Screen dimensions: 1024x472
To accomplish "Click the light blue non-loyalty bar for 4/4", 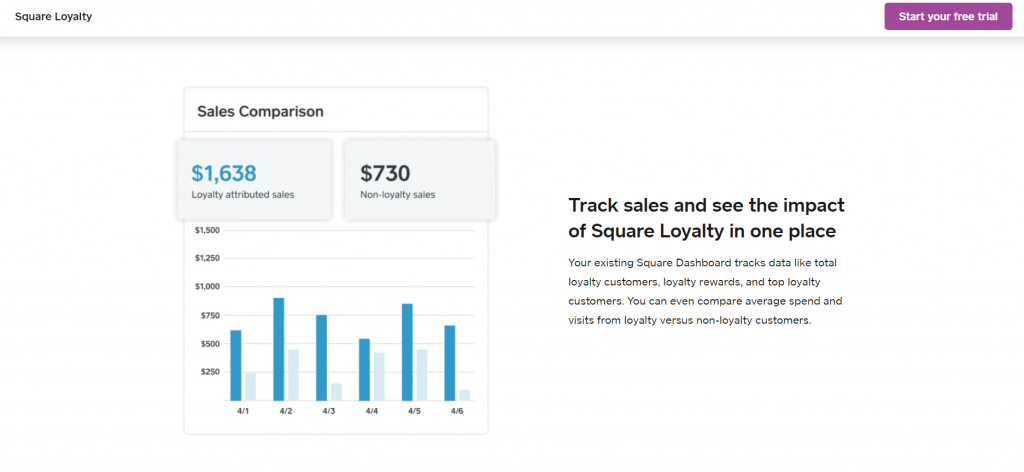I will click(379, 377).
